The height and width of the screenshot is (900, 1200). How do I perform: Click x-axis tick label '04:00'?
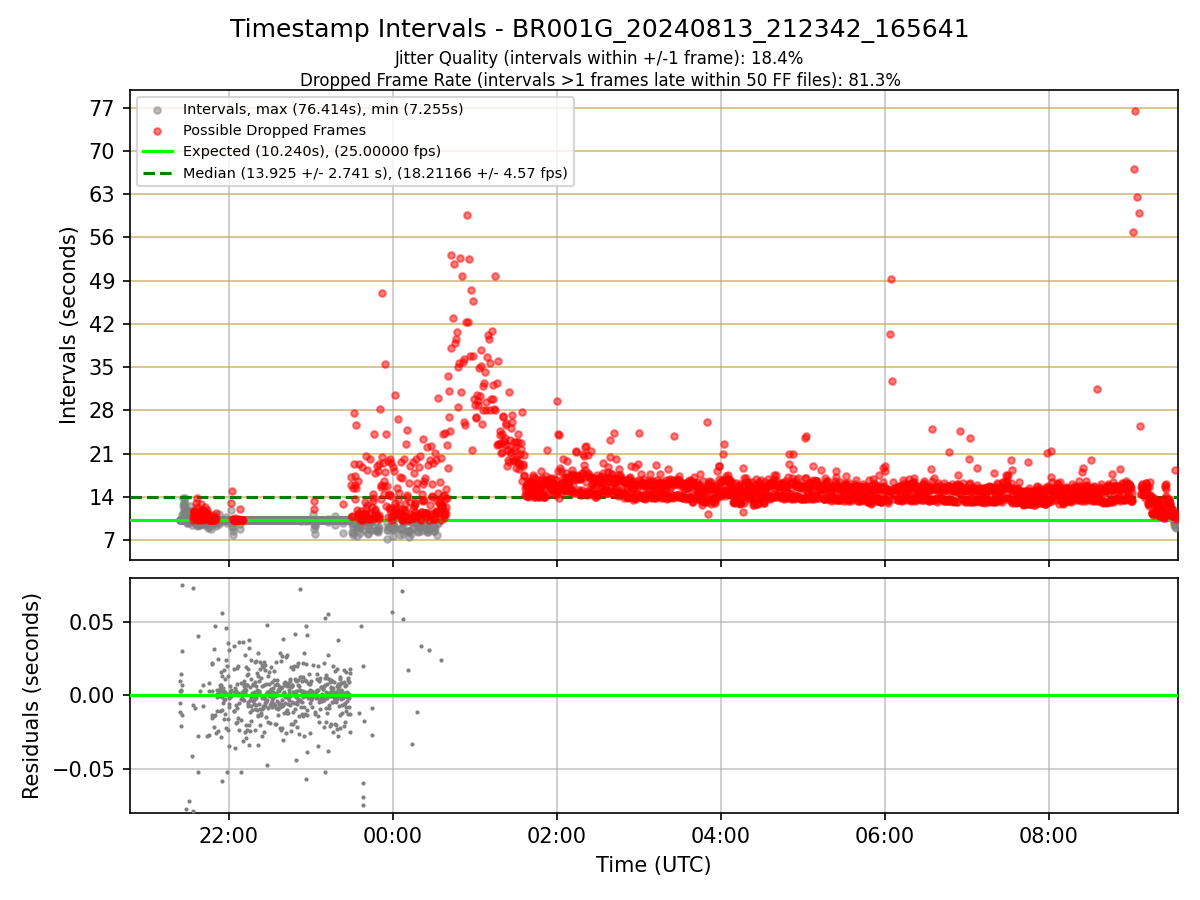(x=721, y=834)
